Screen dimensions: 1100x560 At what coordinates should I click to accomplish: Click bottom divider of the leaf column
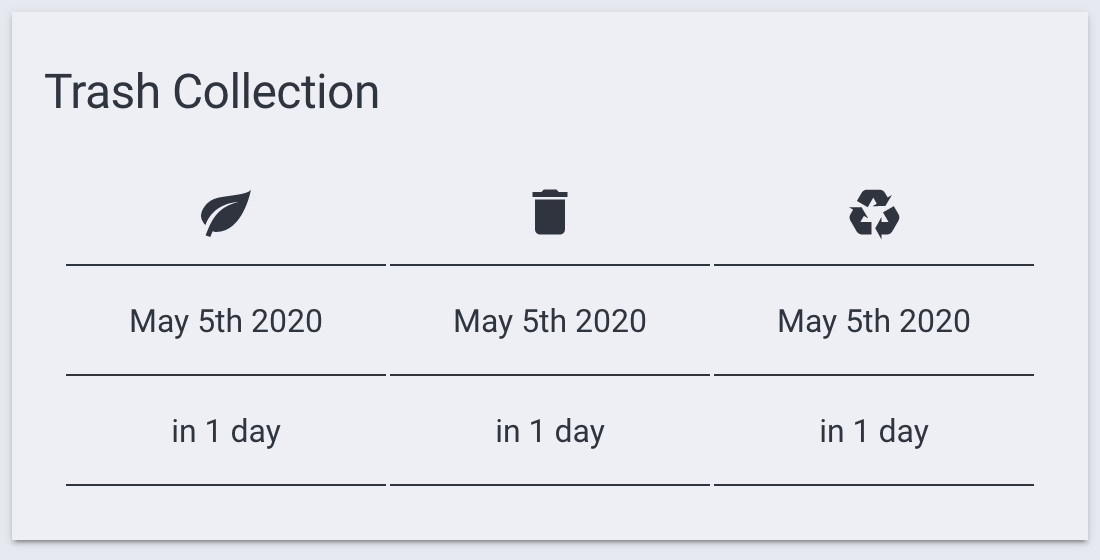[x=226, y=485]
